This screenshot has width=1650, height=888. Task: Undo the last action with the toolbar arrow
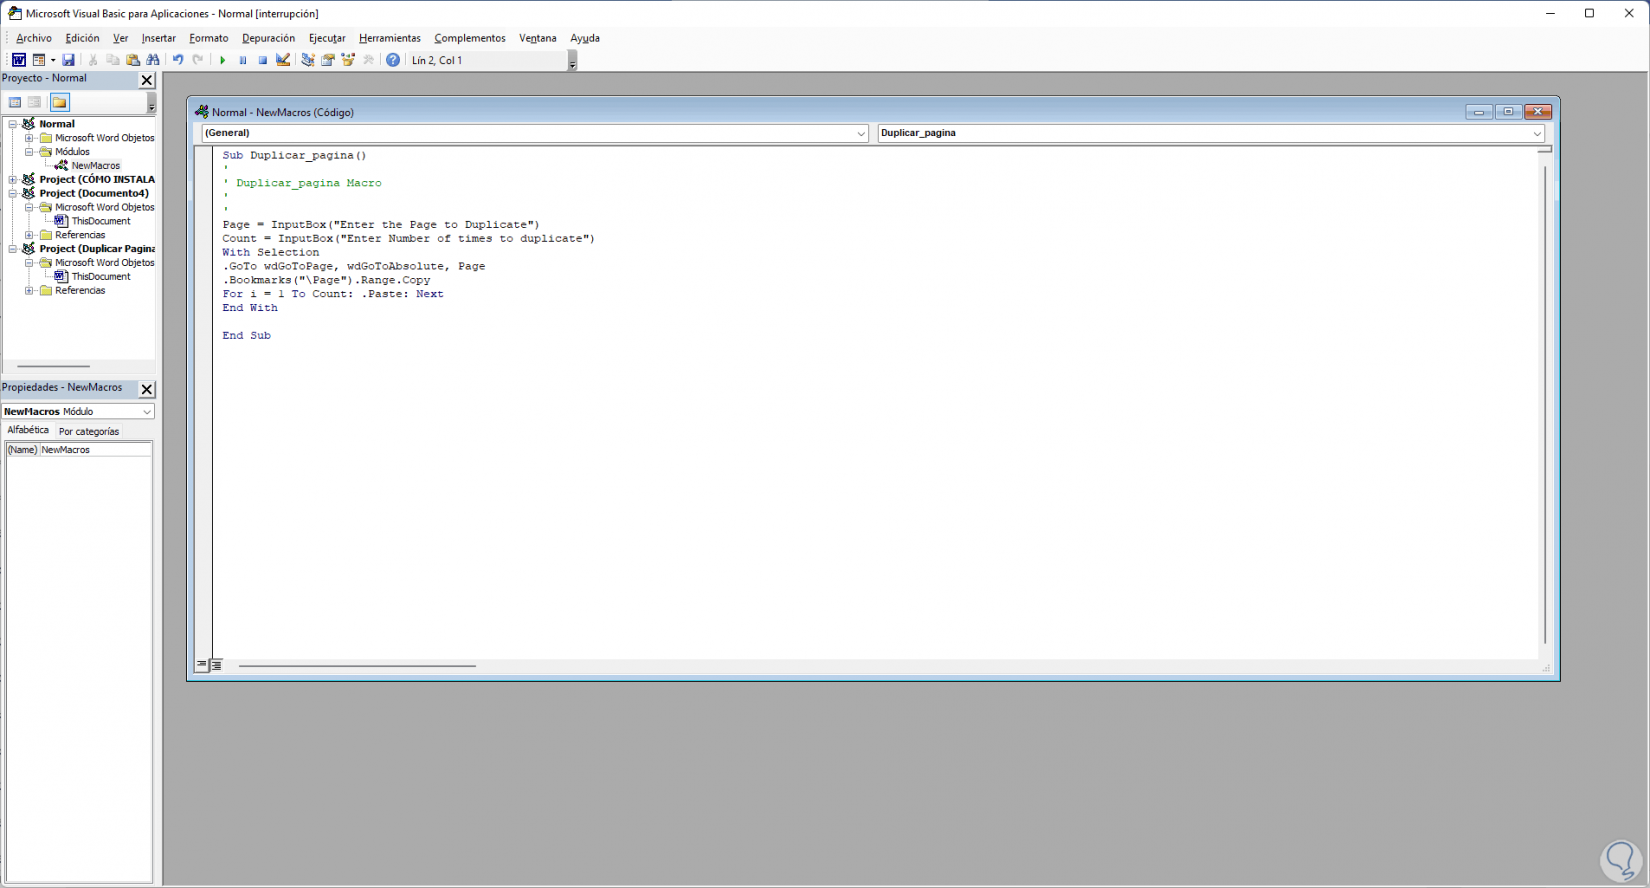178,60
